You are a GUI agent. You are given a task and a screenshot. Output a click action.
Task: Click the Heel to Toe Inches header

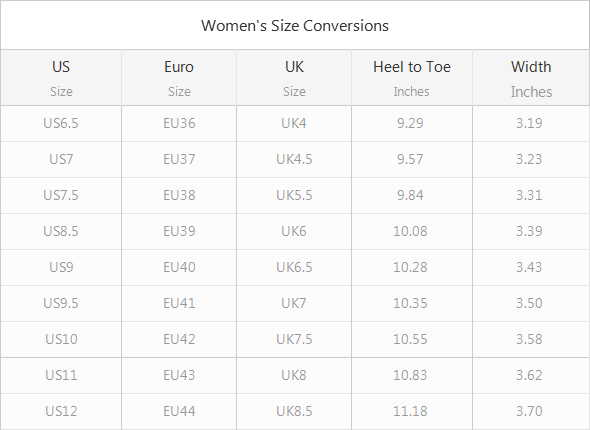pos(412,78)
